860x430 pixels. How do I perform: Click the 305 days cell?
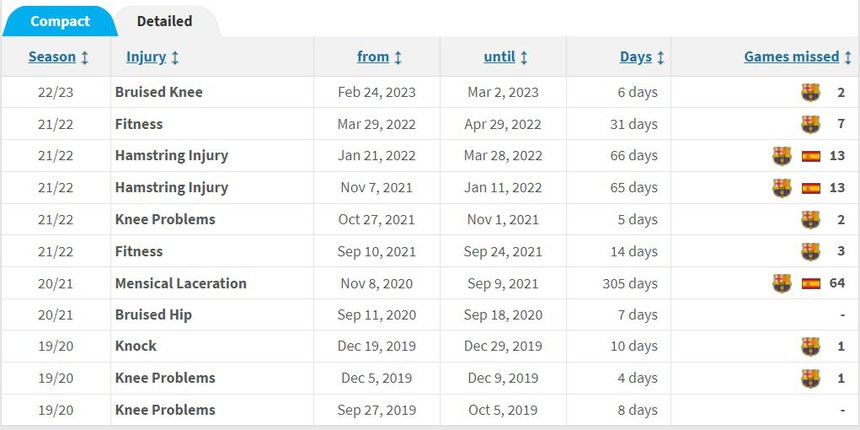coord(629,284)
